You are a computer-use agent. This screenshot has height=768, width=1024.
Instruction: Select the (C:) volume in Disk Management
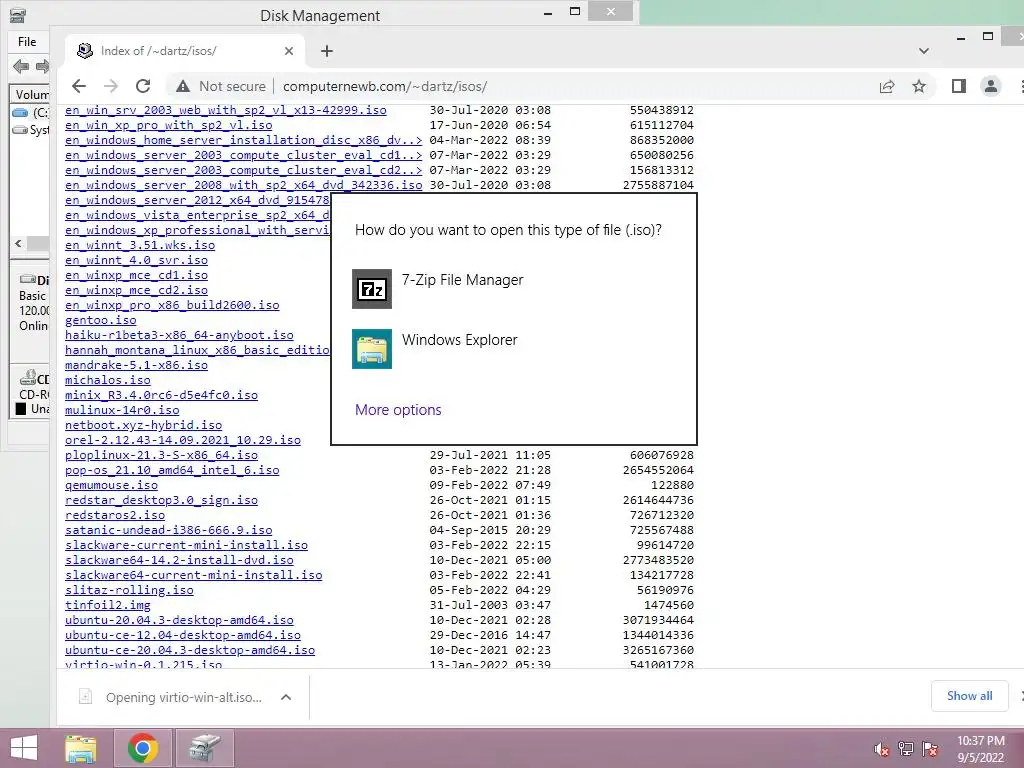point(31,113)
